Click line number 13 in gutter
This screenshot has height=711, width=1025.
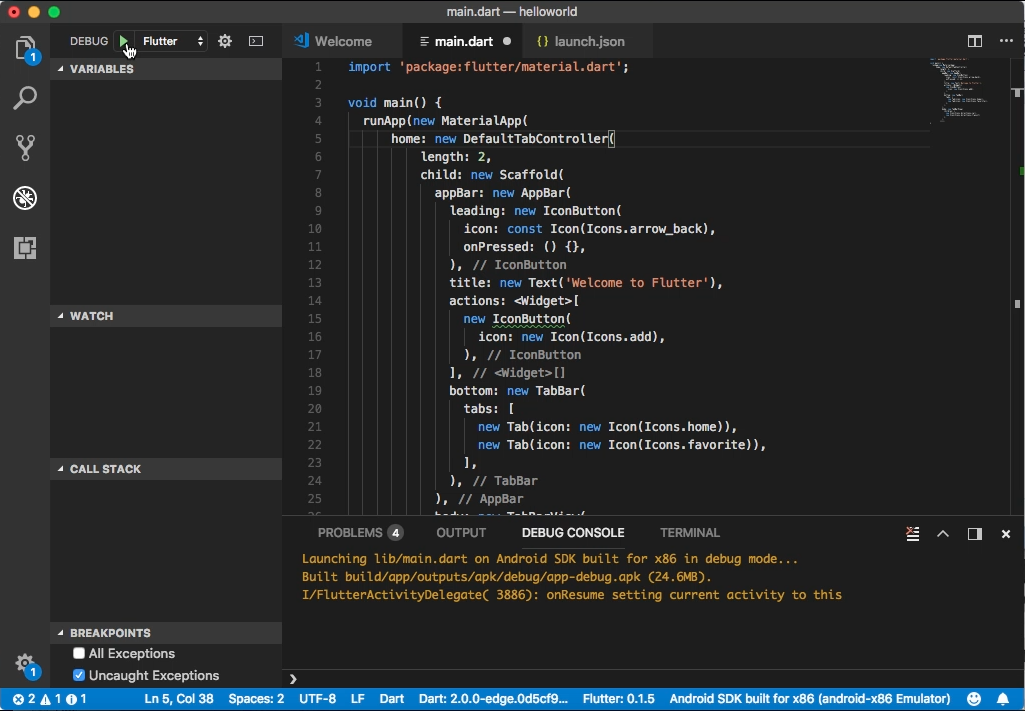click(314, 283)
